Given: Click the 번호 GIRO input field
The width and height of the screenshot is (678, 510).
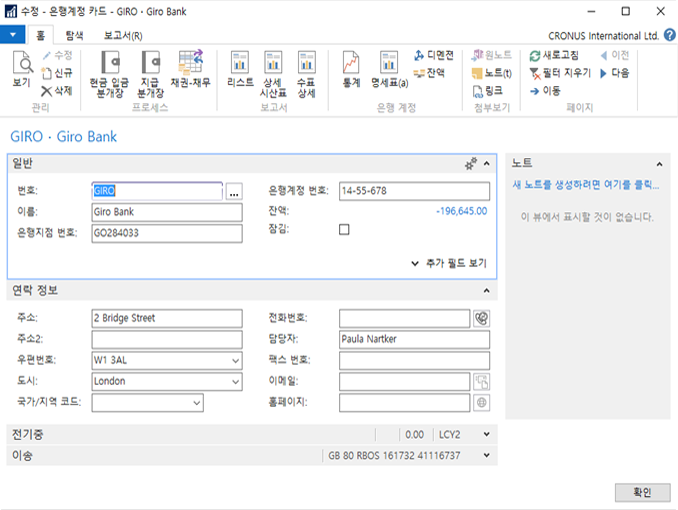Looking at the screenshot, I should coord(157,191).
